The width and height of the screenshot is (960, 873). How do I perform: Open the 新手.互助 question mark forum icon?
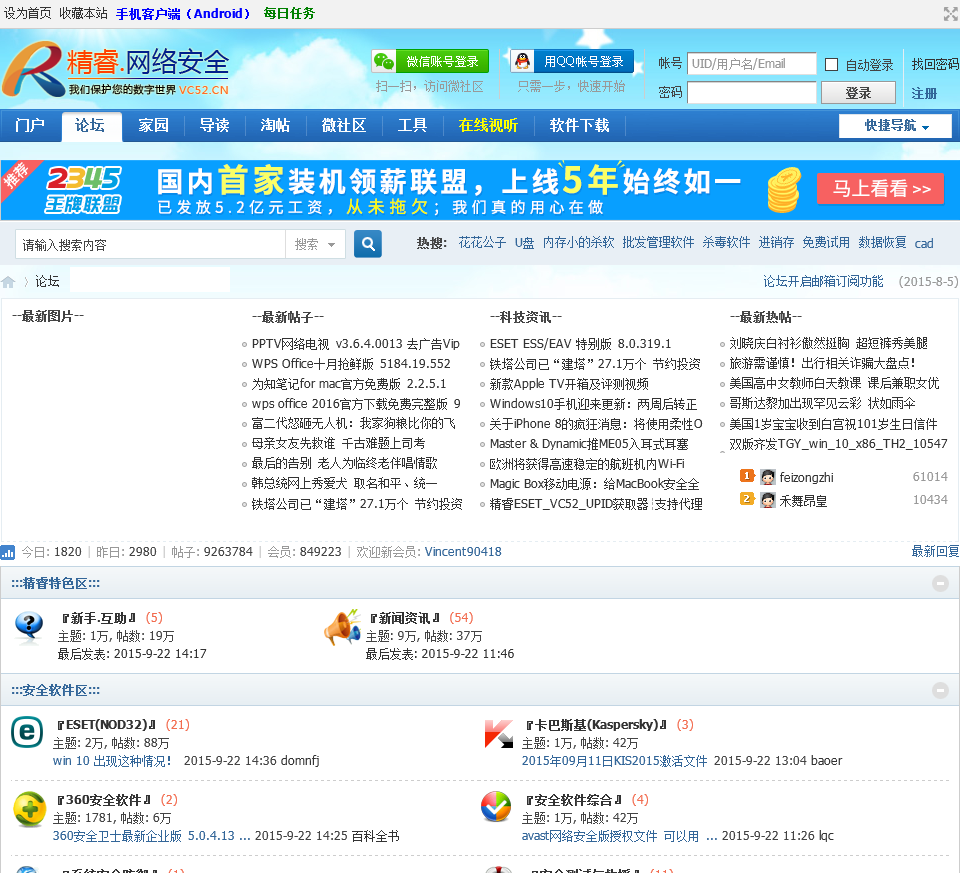pyautogui.click(x=29, y=628)
